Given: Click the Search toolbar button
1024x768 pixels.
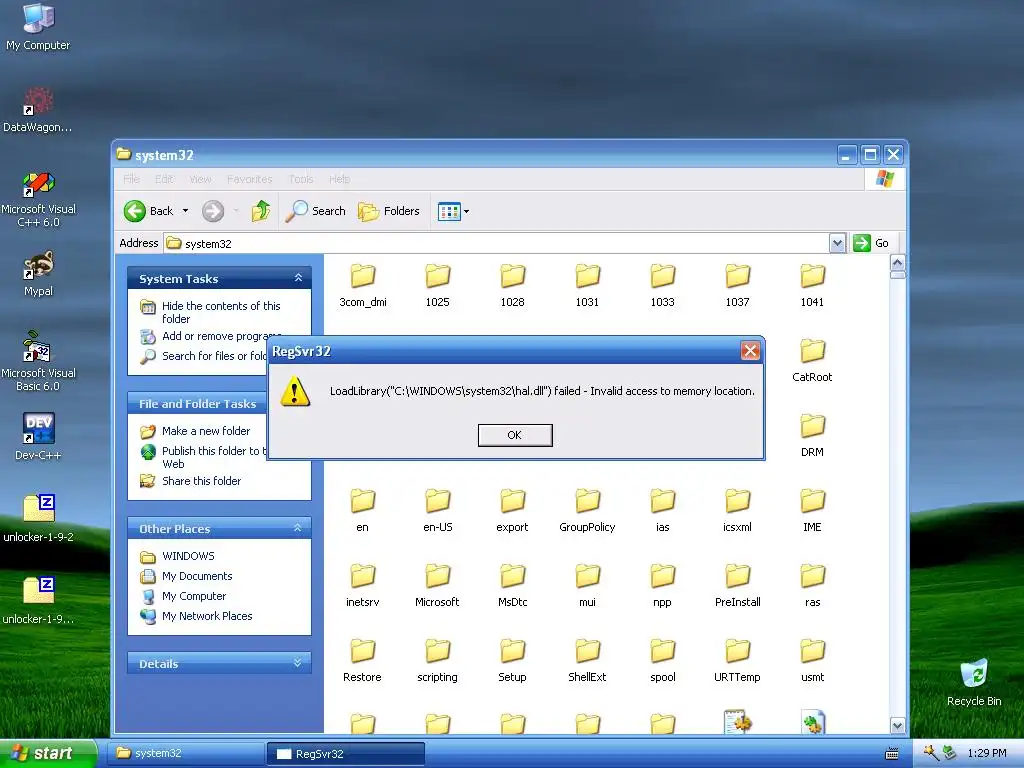Looking at the screenshot, I should [x=316, y=211].
